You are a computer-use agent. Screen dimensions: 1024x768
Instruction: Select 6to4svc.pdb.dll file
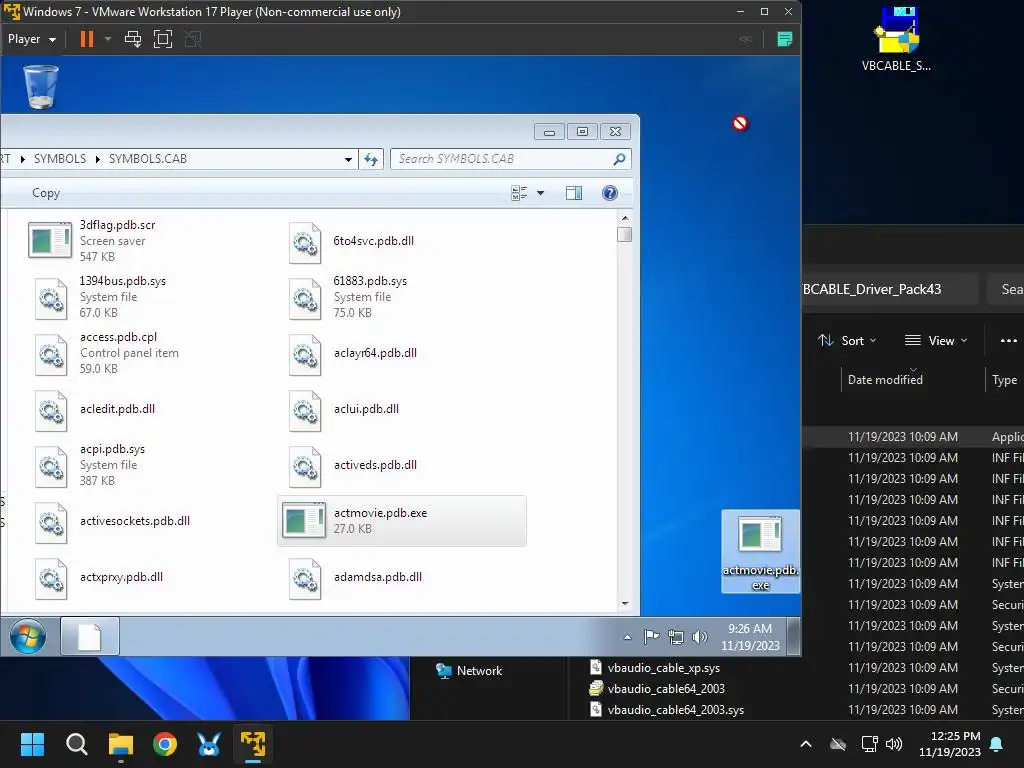(402, 240)
